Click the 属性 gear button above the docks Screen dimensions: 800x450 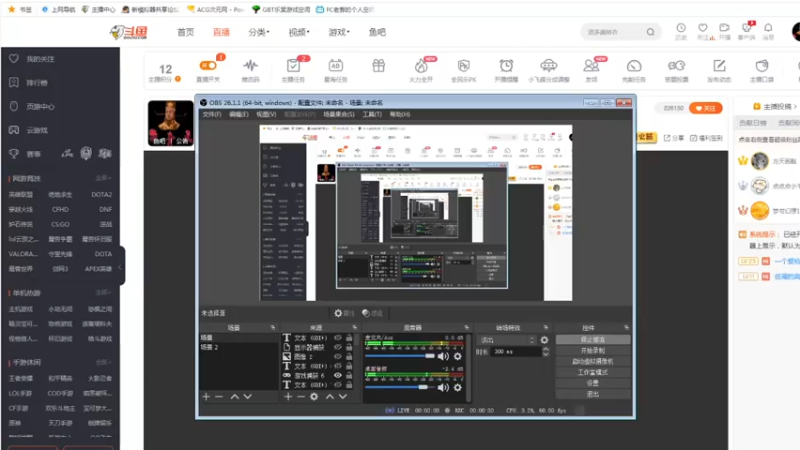[x=344, y=313]
